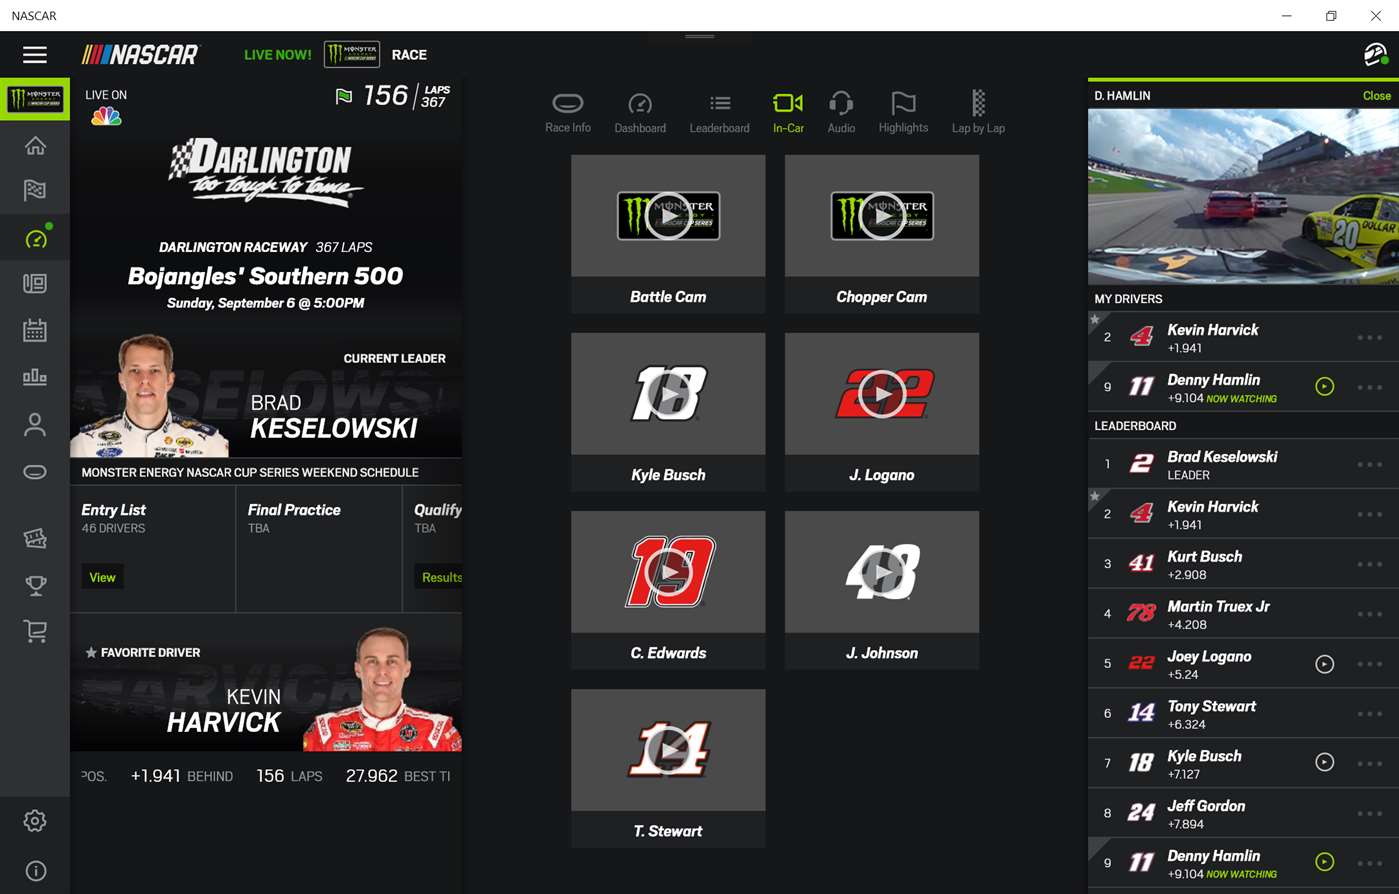
Task: Click the NBC peacock logo
Action: pos(106,116)
